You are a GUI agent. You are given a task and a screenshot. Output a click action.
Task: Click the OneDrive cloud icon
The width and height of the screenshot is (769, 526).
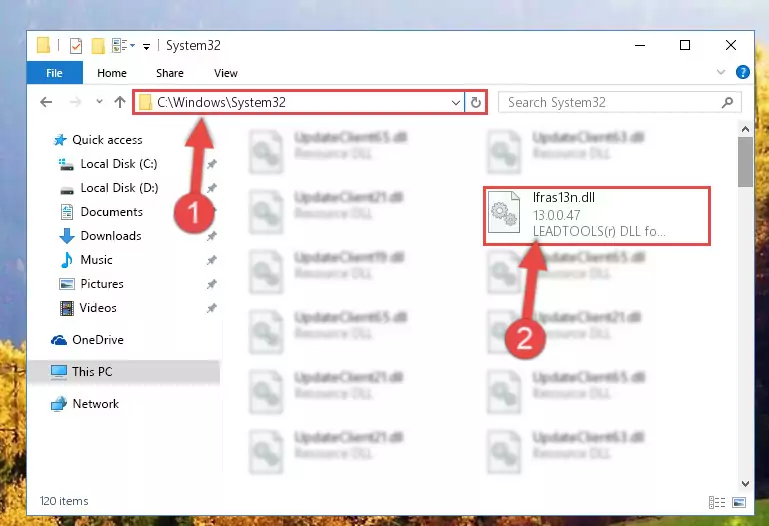59,340
